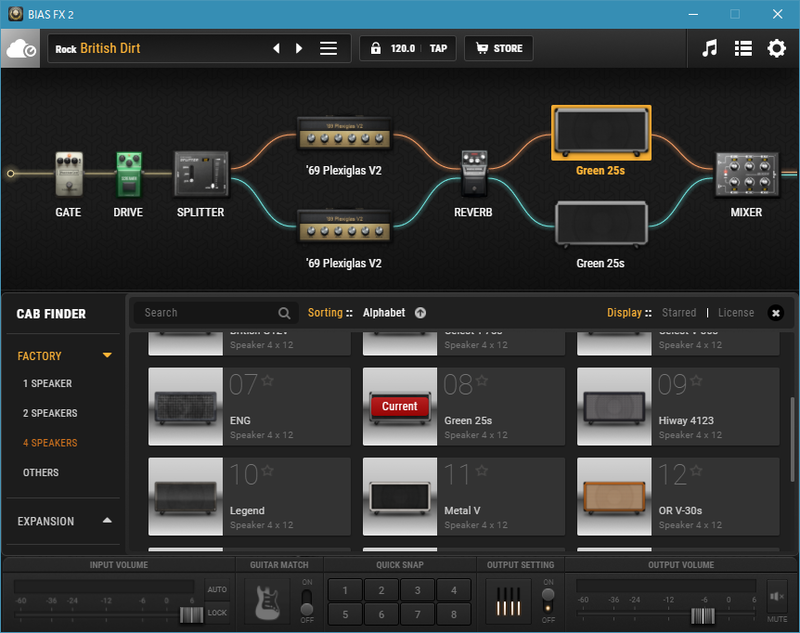
Task: Select OTHERS filter
Action: tap(41, 472)
